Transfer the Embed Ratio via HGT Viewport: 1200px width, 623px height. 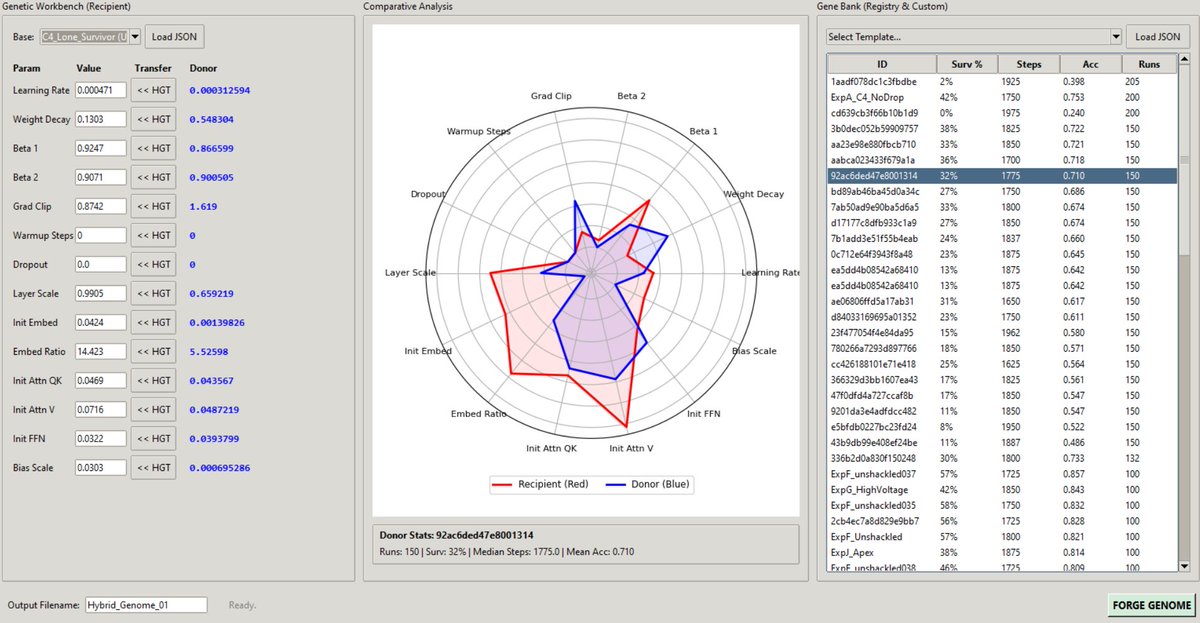(x=153, y=351)
